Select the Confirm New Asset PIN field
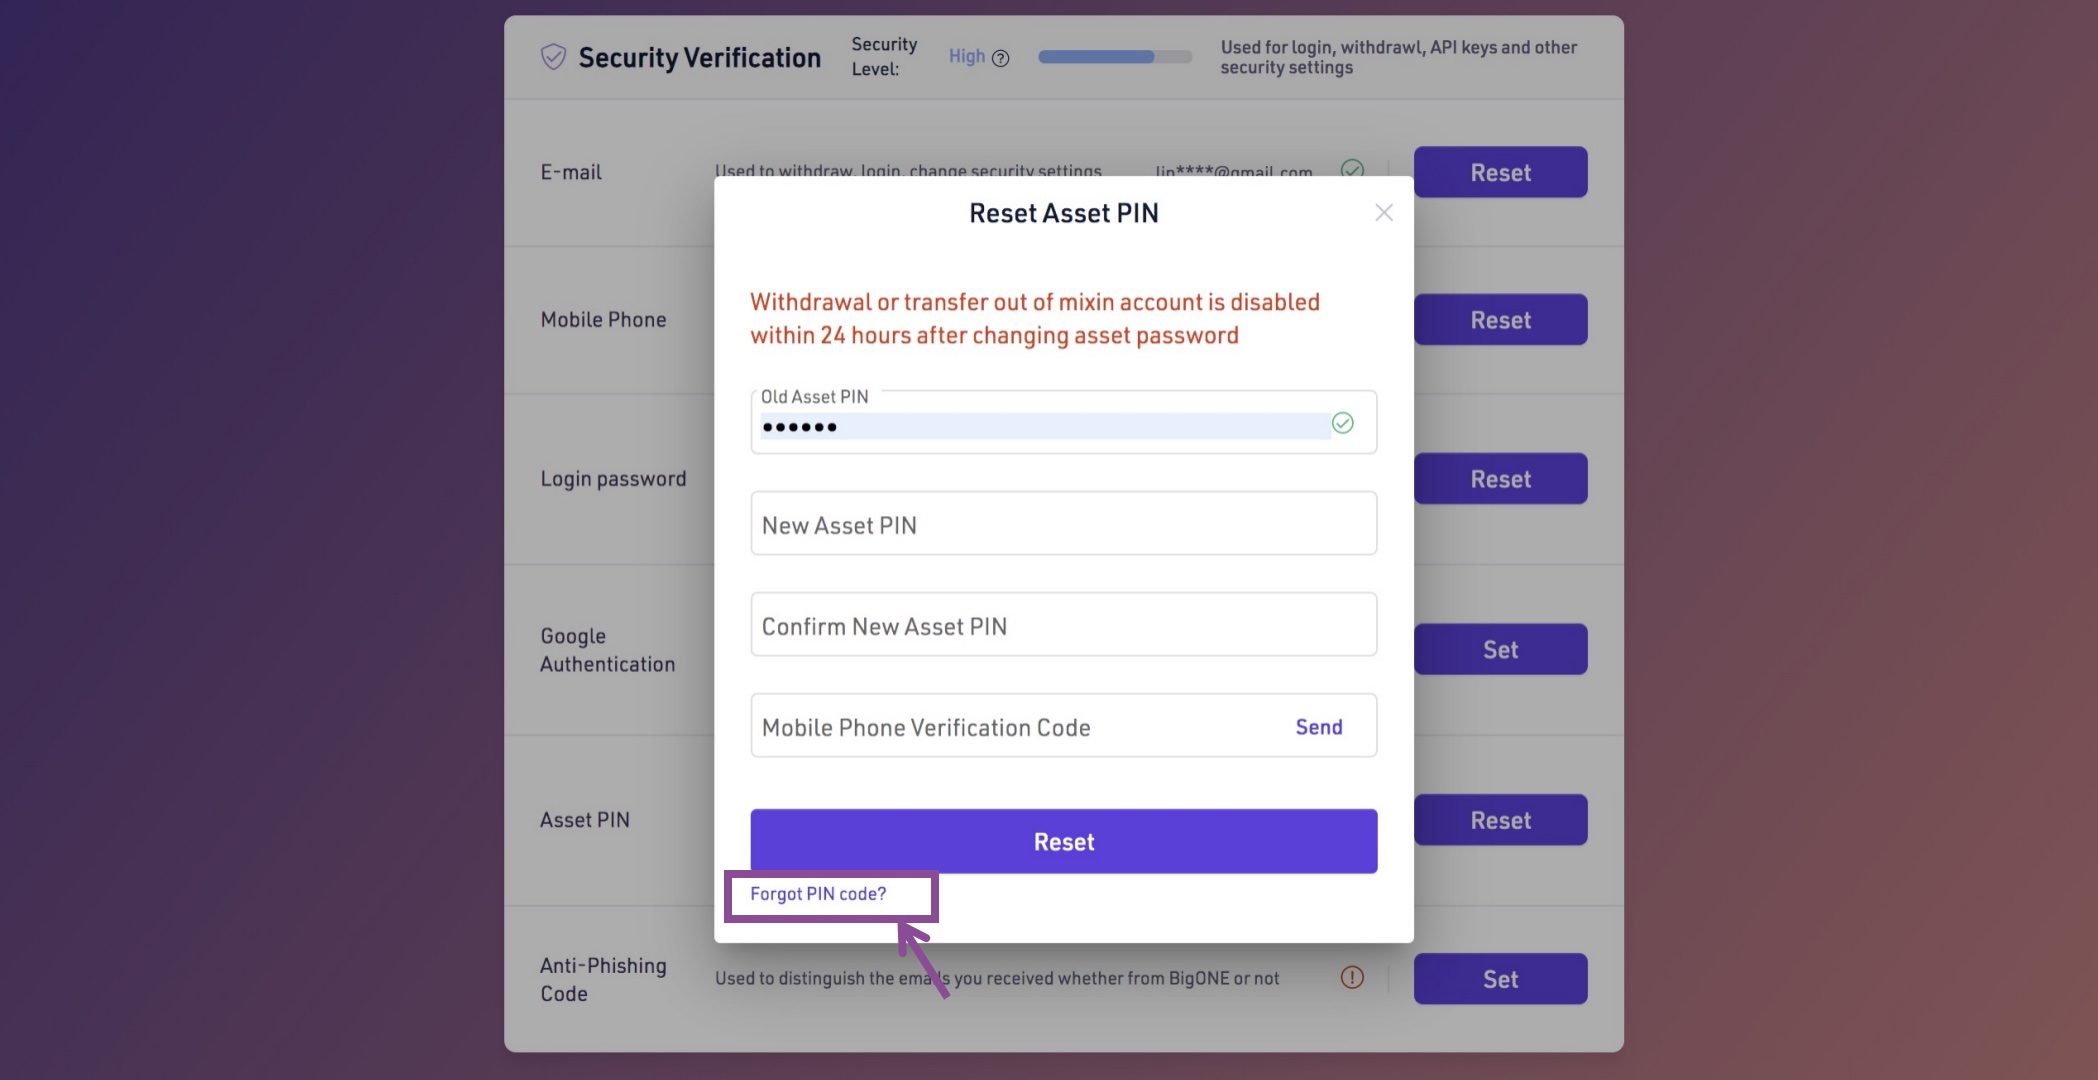2098x1080 pixels. tap(1063, 625)
